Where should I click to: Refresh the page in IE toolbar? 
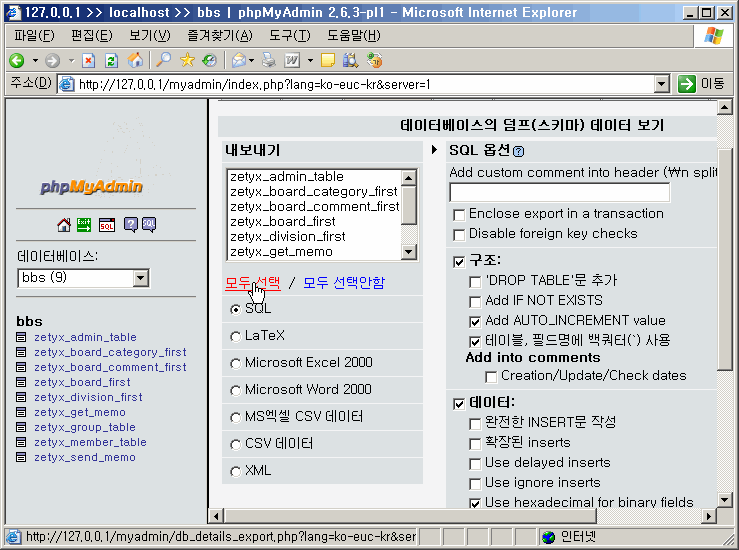tap(111, 60)
